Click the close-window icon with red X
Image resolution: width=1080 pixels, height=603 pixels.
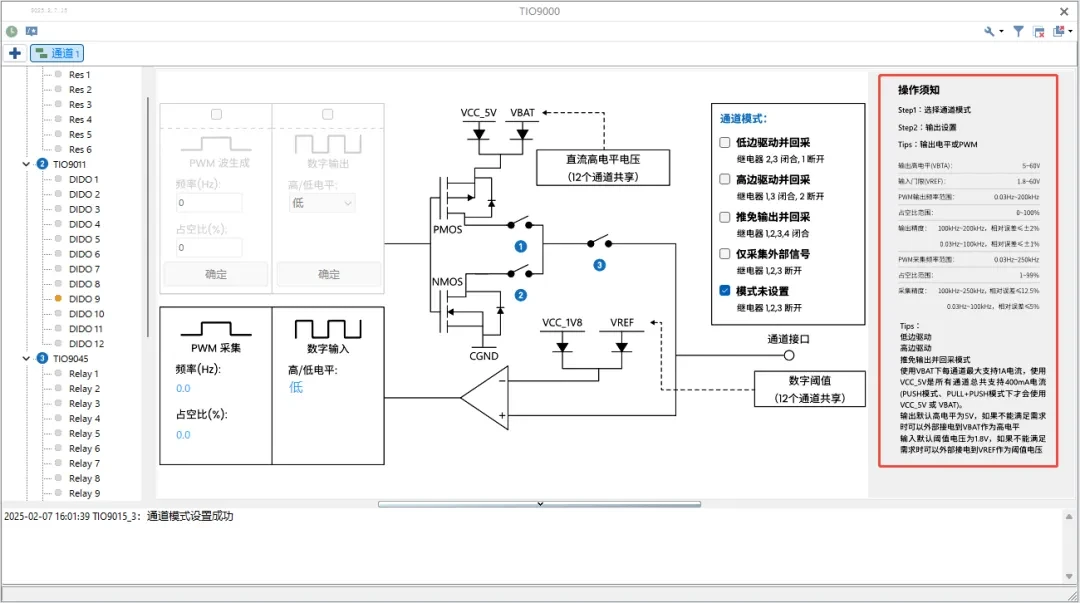[x=1039, y=32]
